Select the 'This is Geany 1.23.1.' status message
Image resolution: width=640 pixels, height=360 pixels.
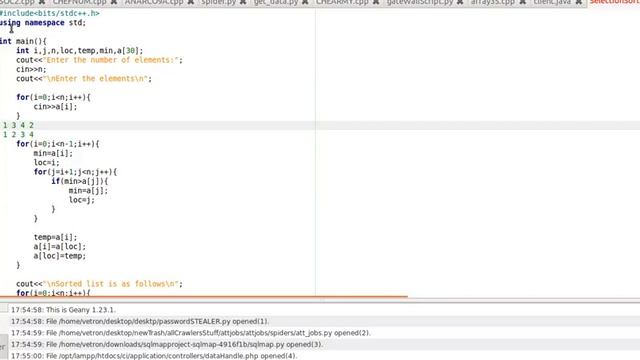[x=63, y=310]
